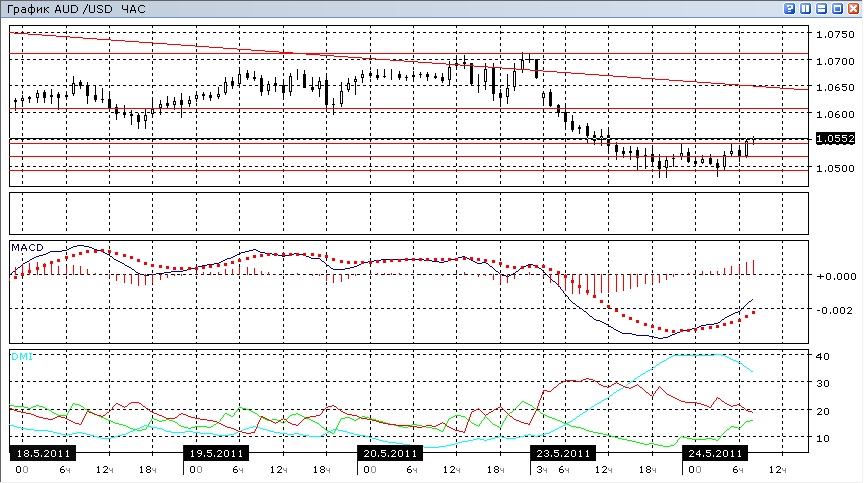864x483 pixels.
Task: Click the chart title График AUD /USD ЧАС
Action: click(x=76, y=9)
